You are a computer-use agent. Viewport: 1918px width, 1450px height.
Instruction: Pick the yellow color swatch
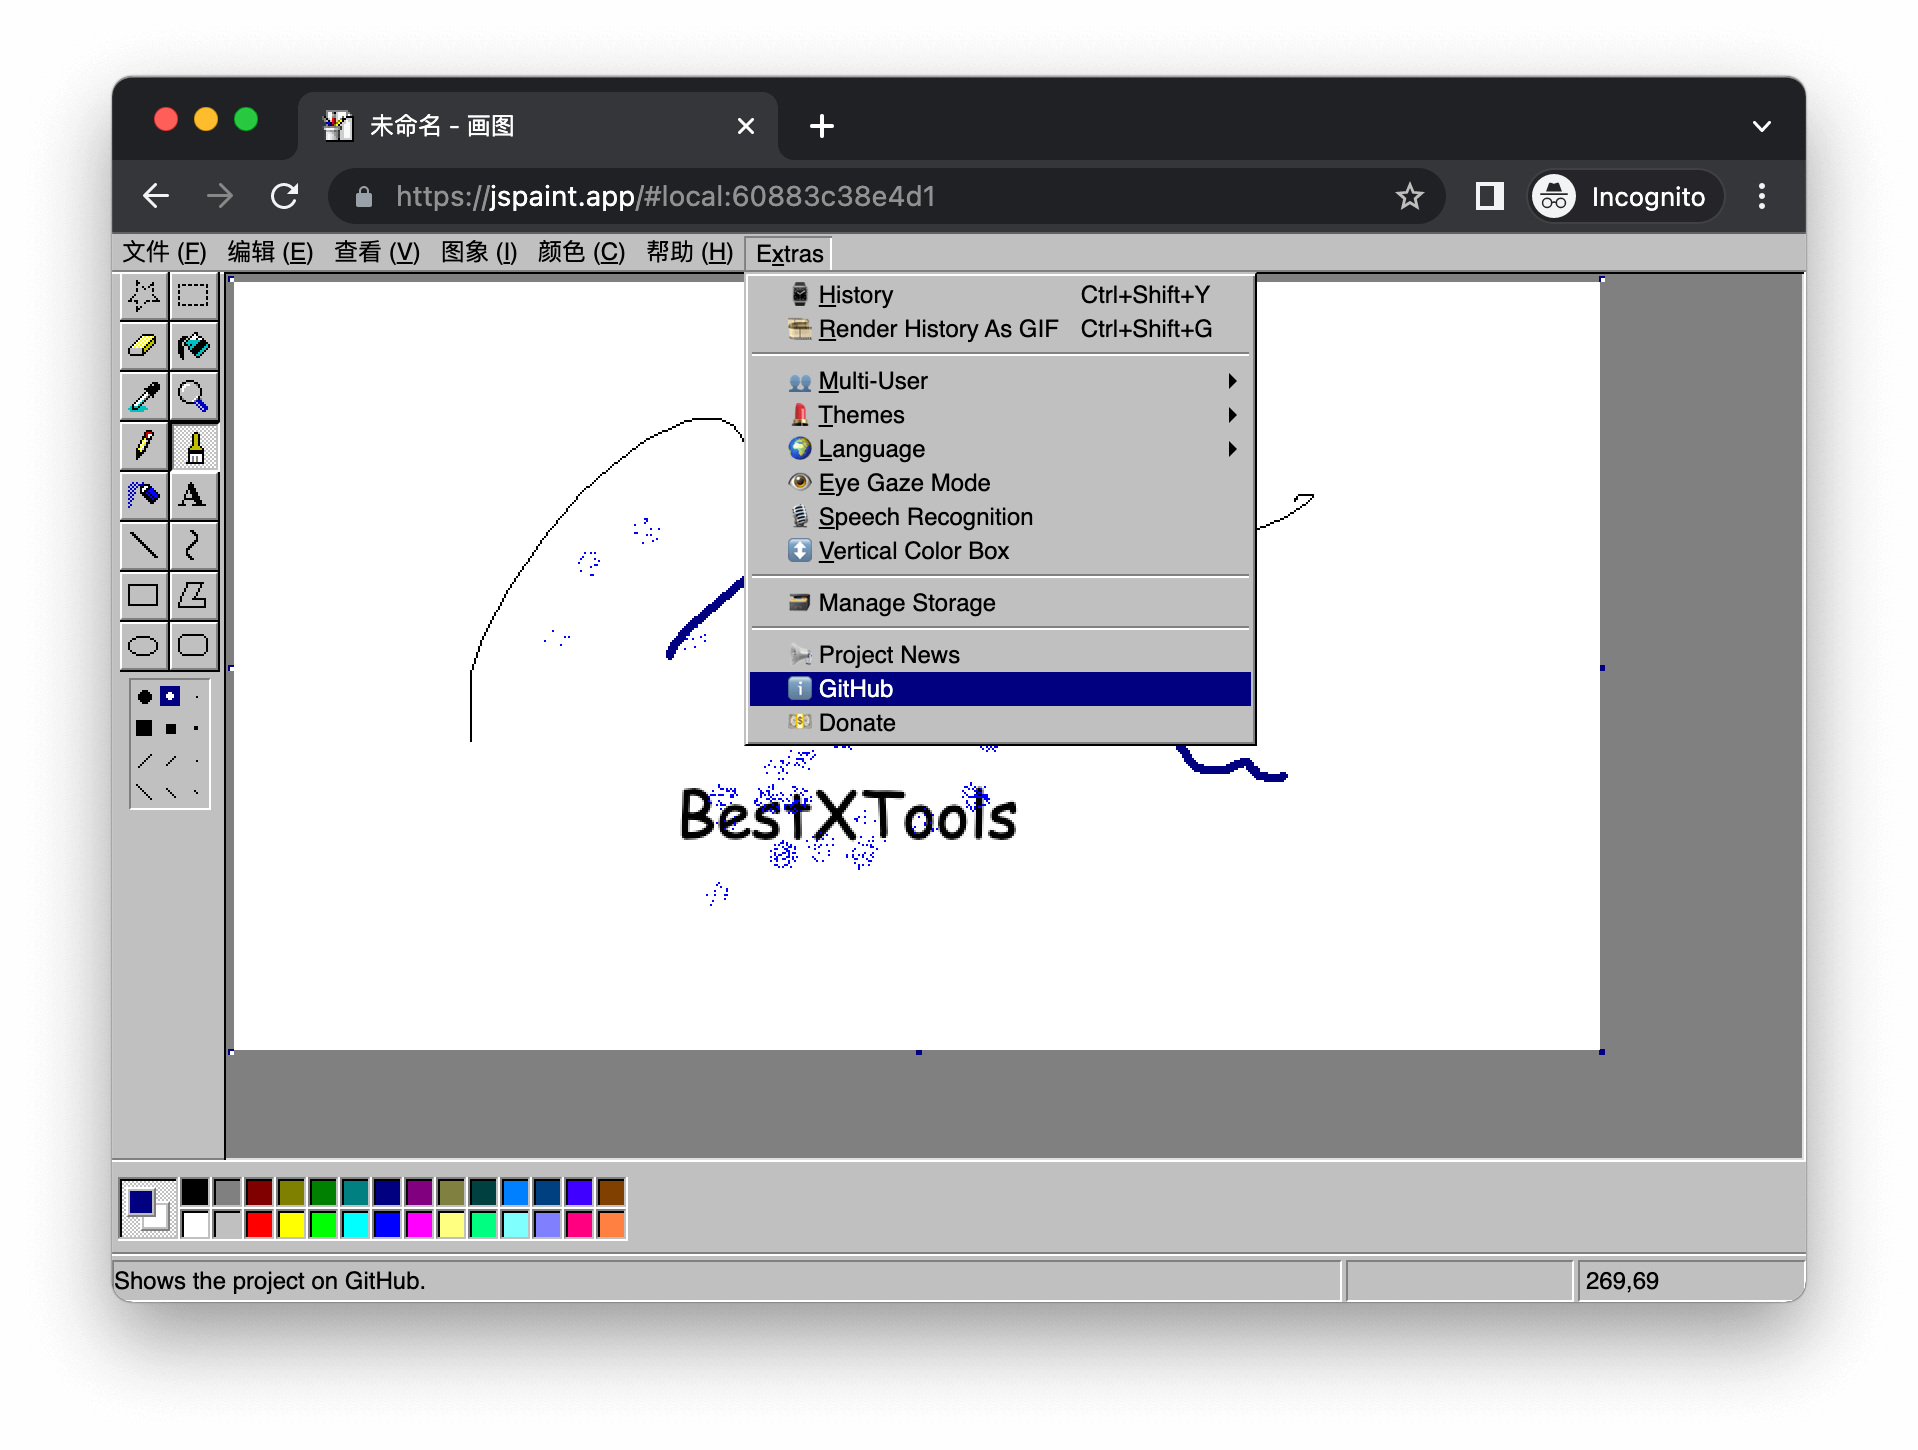pos(292,1224)
